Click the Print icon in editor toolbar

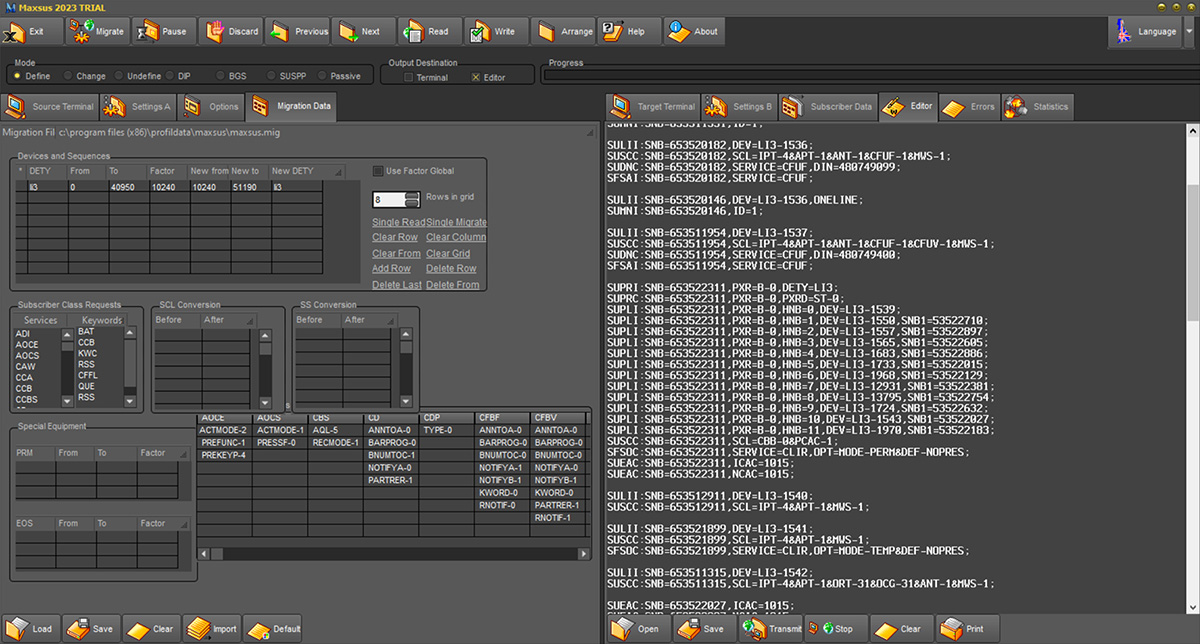[x=950, y=629]
